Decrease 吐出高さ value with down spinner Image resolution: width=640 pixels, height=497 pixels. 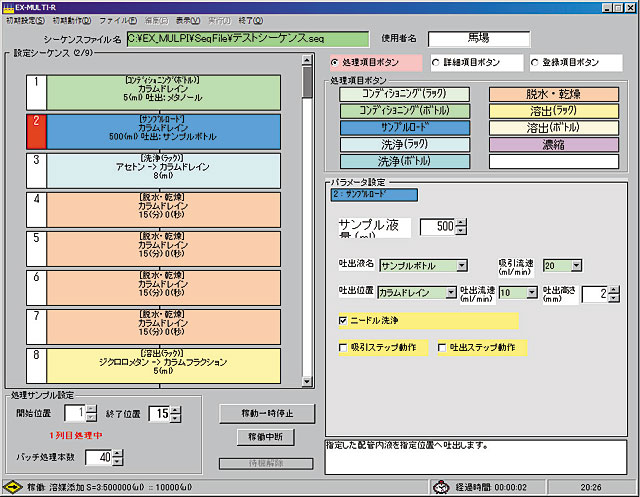[613, 298]
